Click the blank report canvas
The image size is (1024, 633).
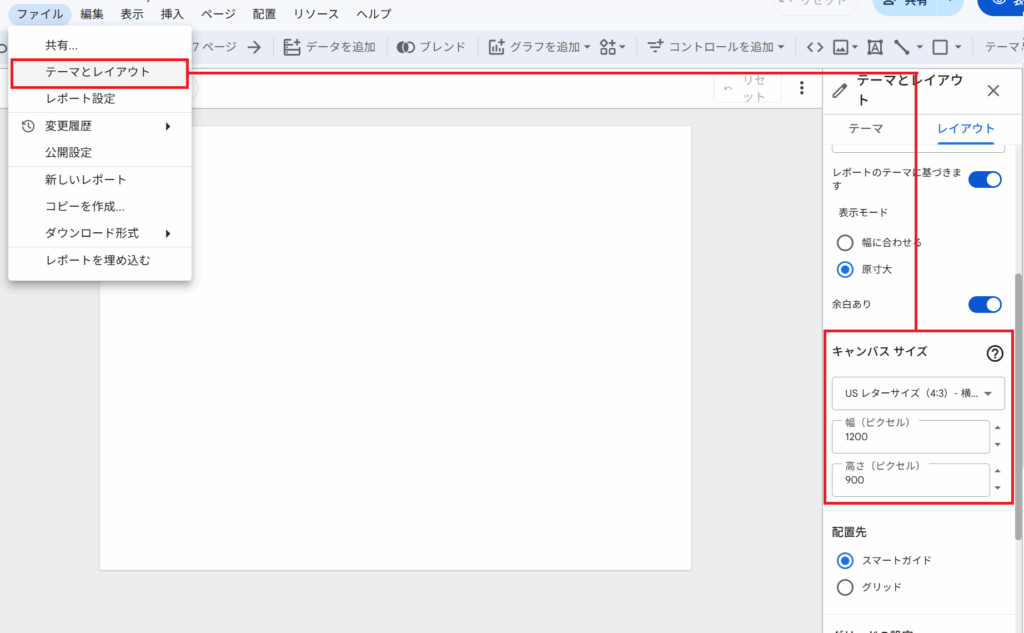point(396,348)
